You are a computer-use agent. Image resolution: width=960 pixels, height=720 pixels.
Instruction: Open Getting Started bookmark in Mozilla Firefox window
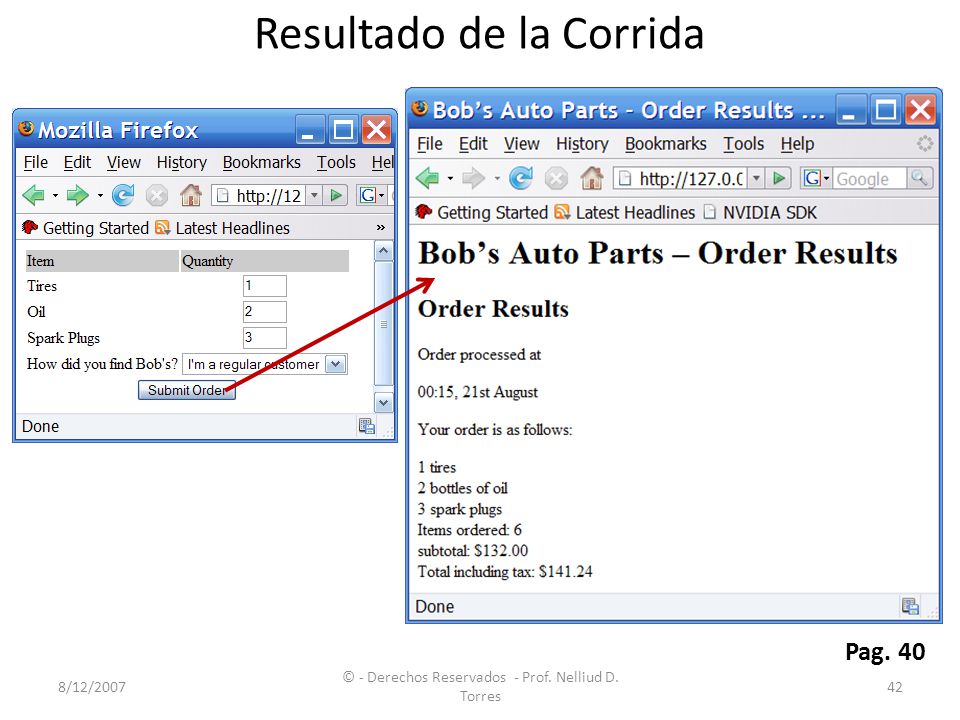click(x=86, y=228)
